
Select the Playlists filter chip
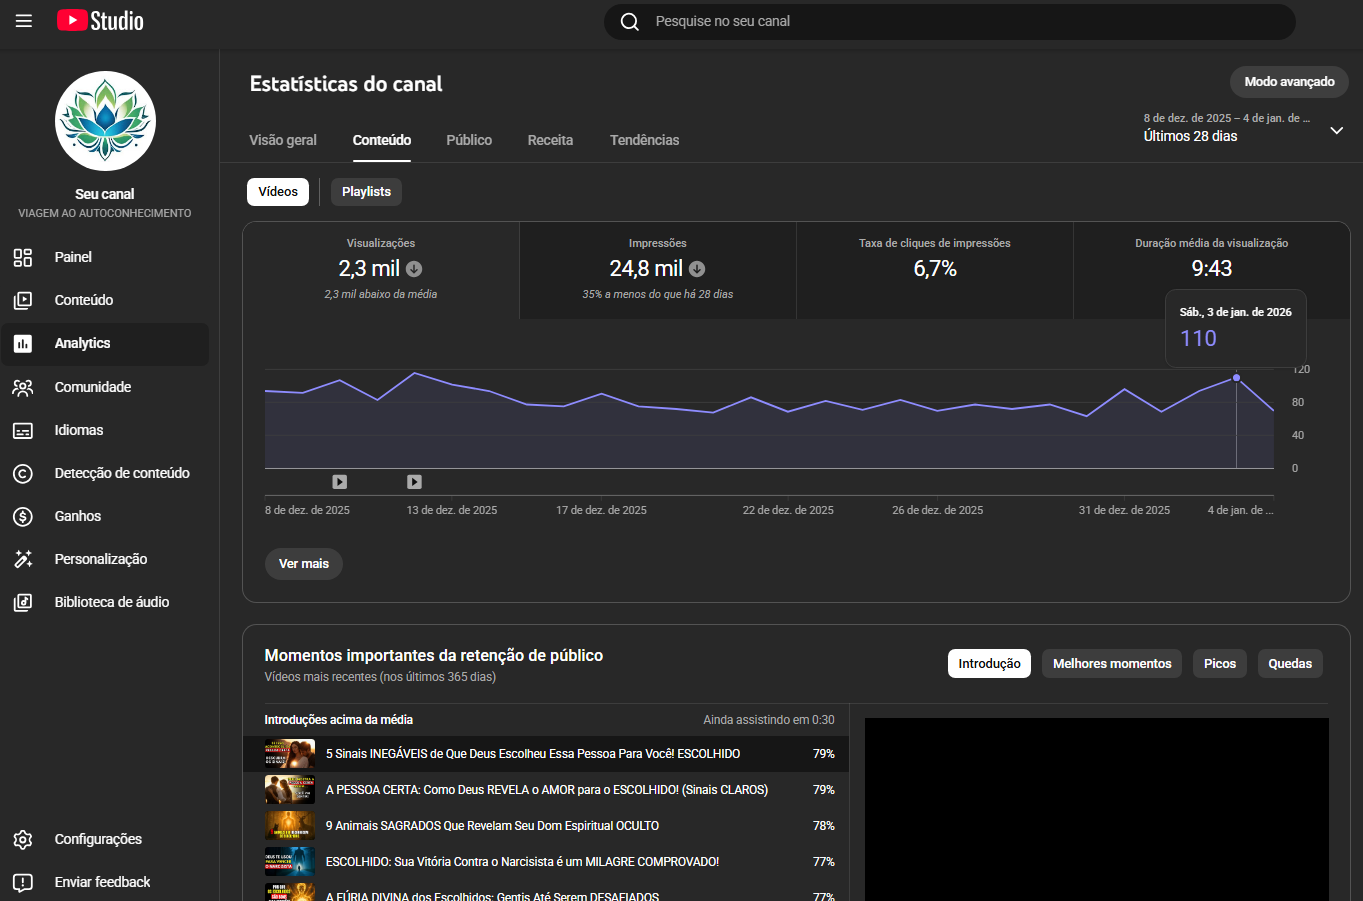pos(366,192)
